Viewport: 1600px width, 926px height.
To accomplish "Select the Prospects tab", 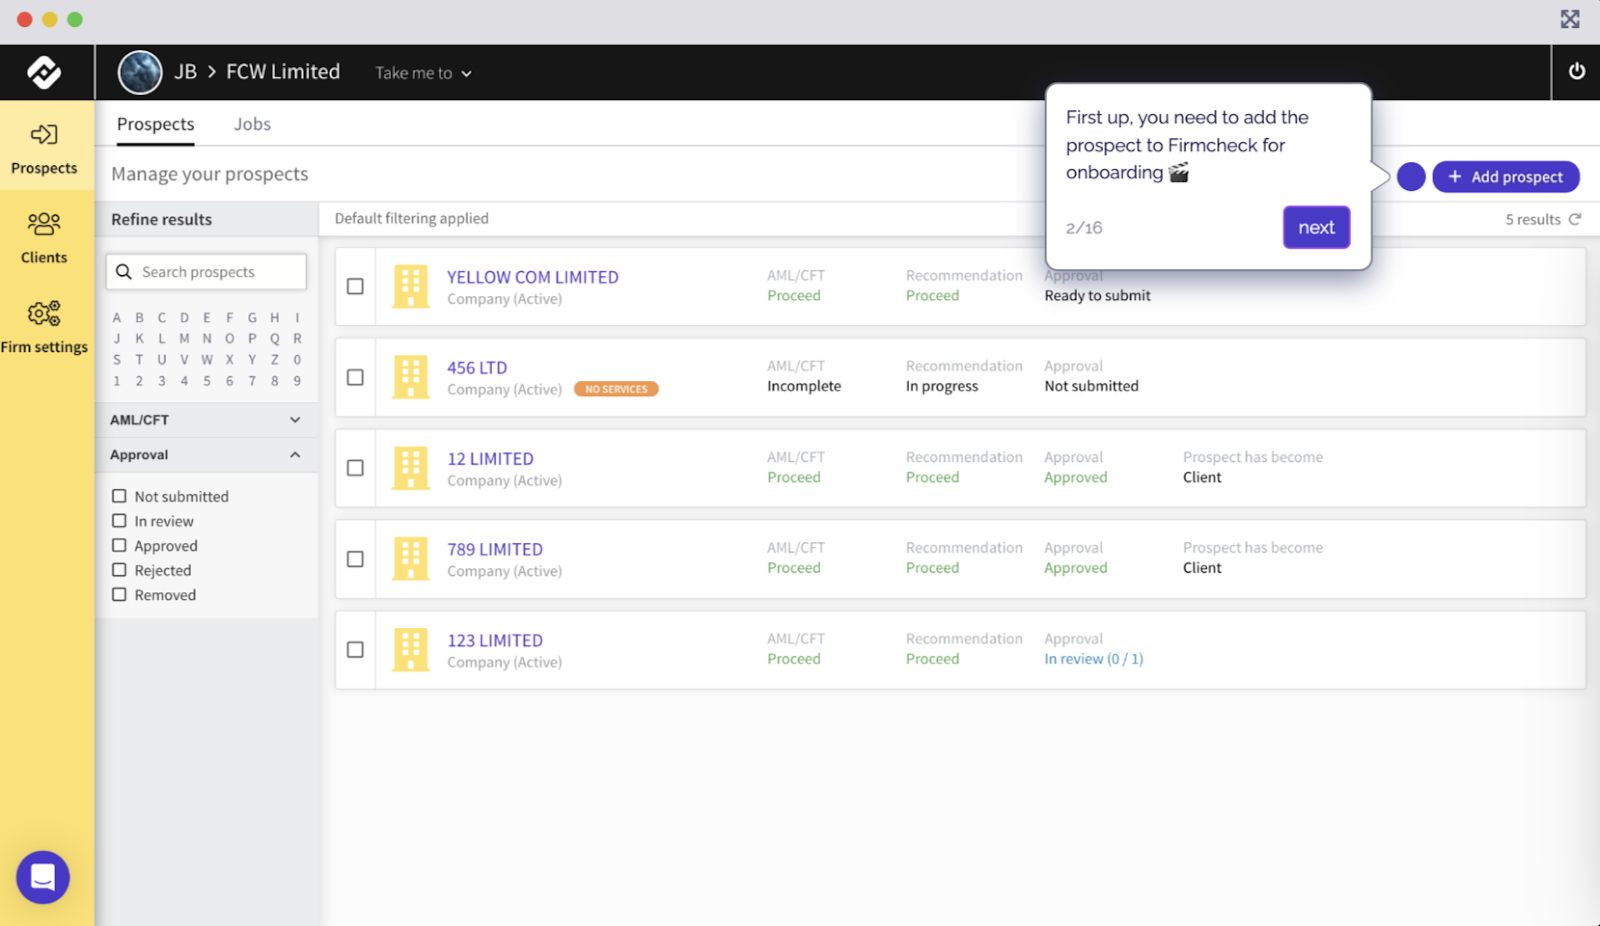I will pyautogui.click(x=155, y=123).
